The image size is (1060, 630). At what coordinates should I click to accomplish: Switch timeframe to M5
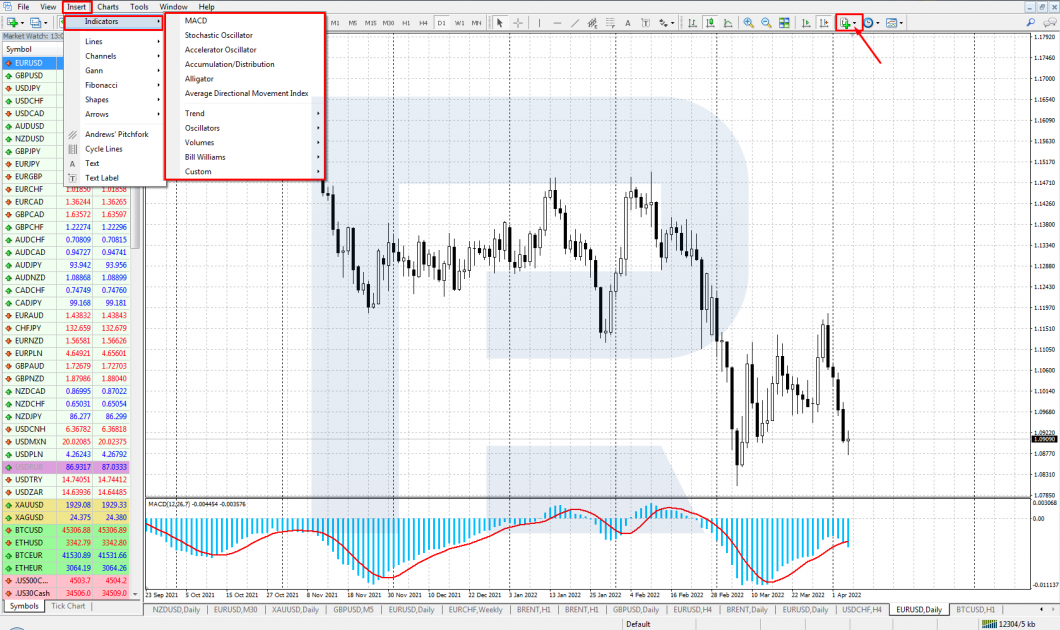(352, 23)
